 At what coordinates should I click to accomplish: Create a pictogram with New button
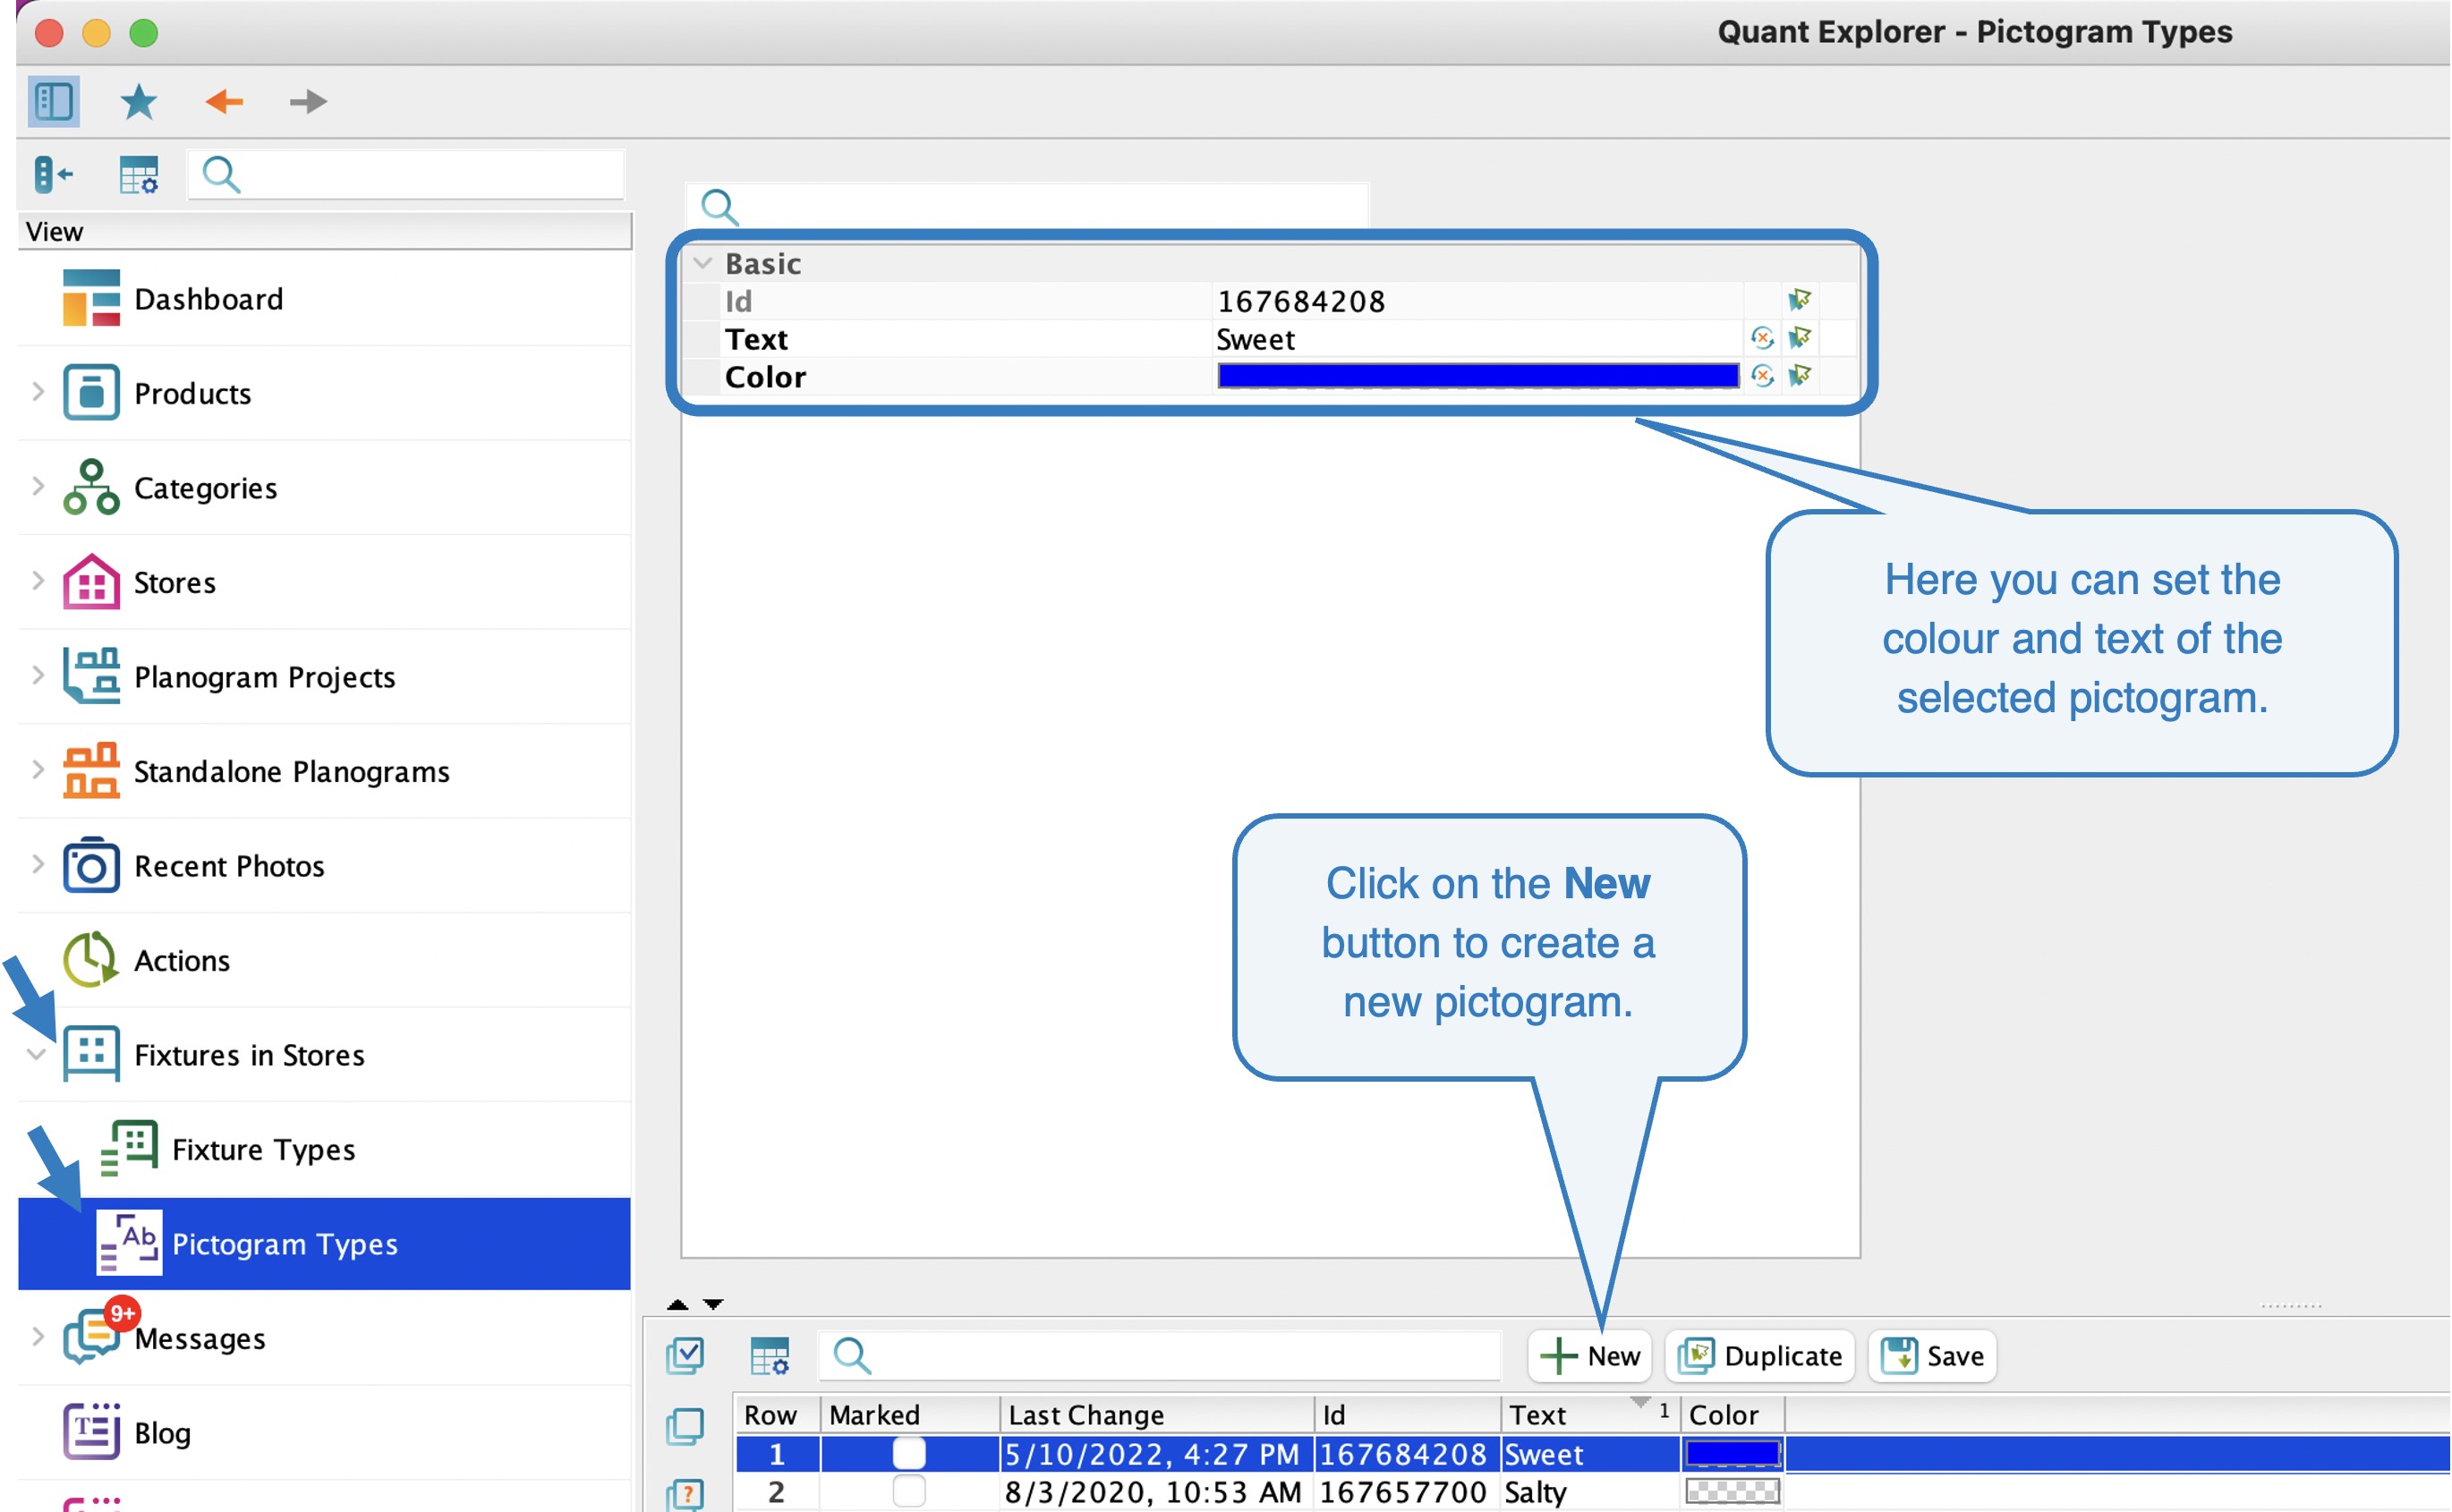pos(1590,1356)
